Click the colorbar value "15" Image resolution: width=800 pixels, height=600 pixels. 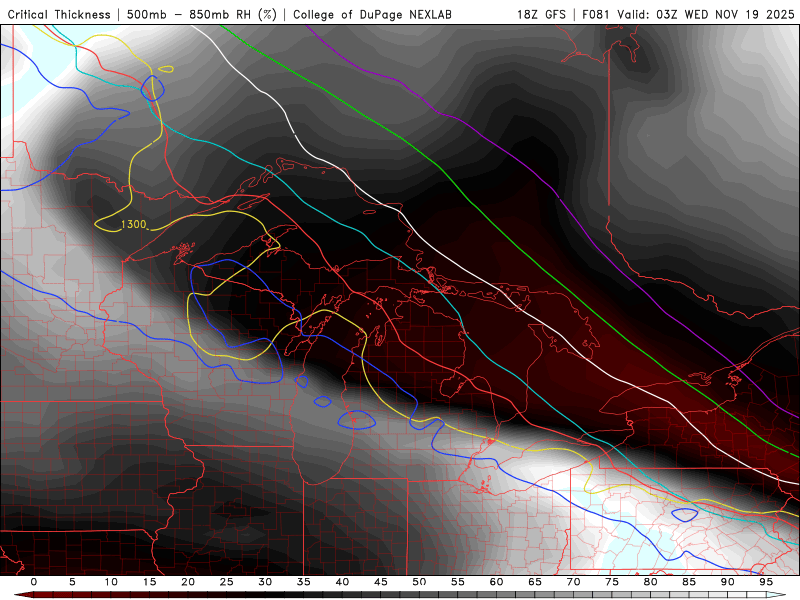[149, 582]
